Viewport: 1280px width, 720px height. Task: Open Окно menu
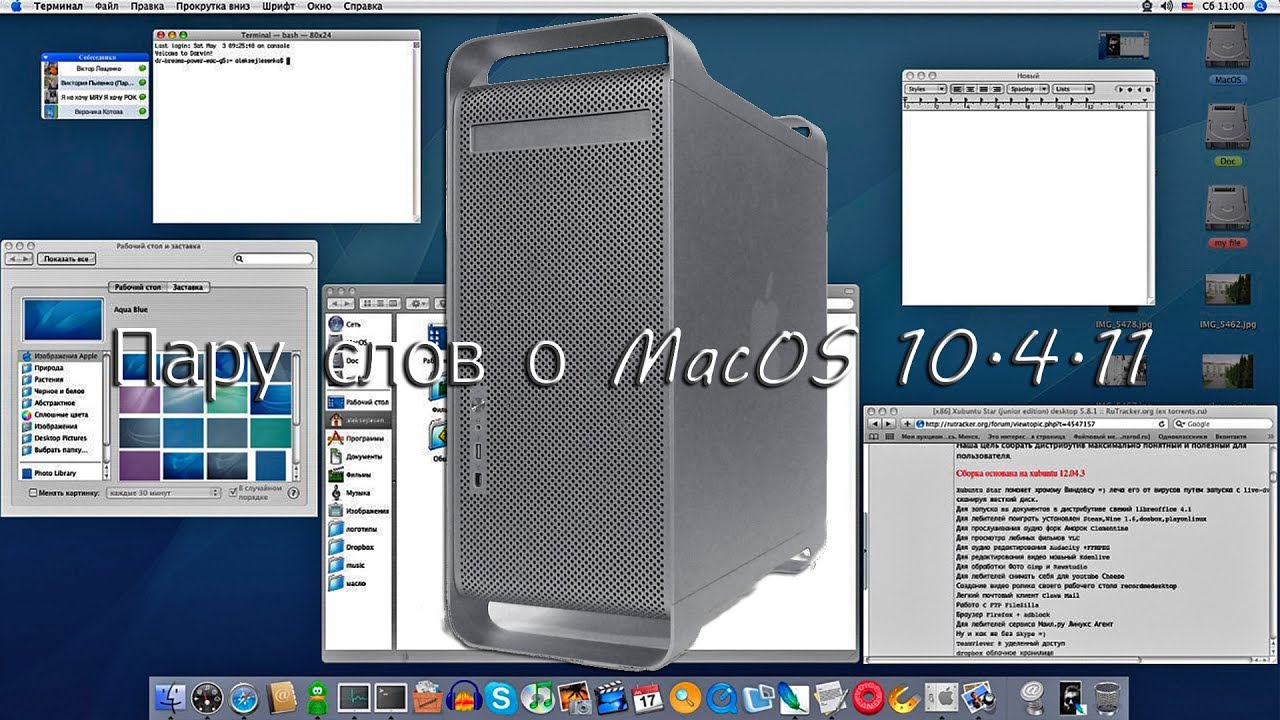tap(319, 6)
